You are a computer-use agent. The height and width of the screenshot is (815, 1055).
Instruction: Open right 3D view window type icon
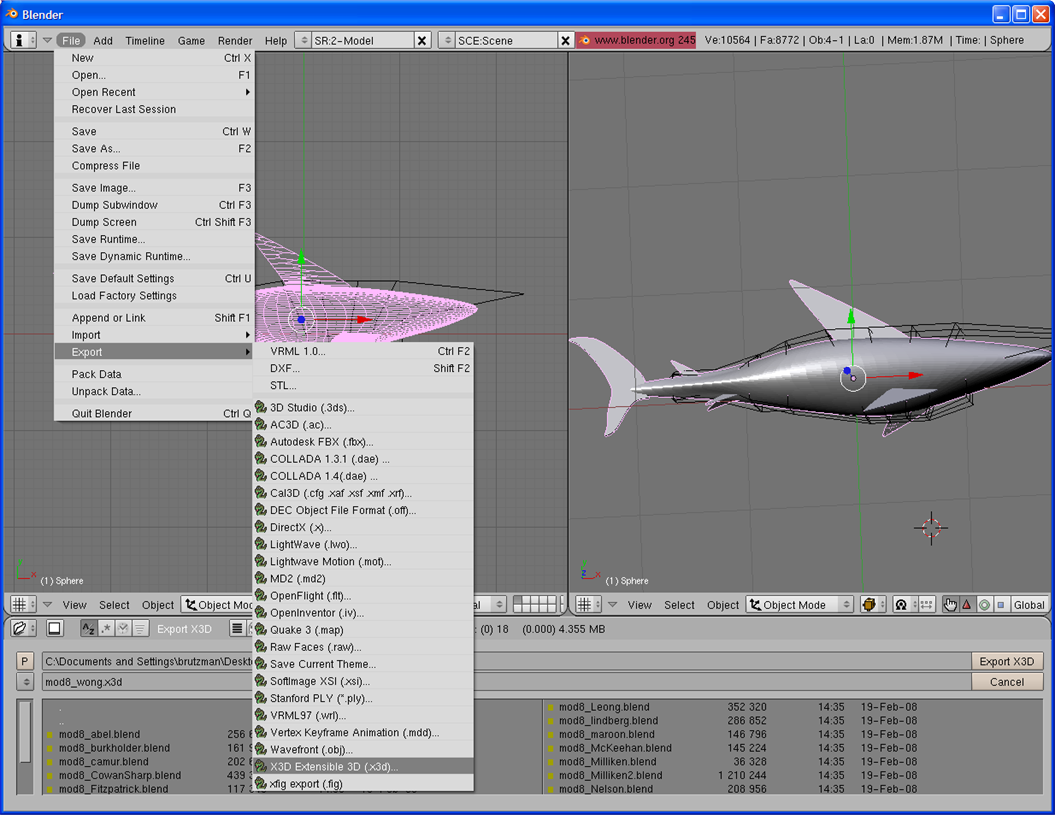tap(588, 605)
